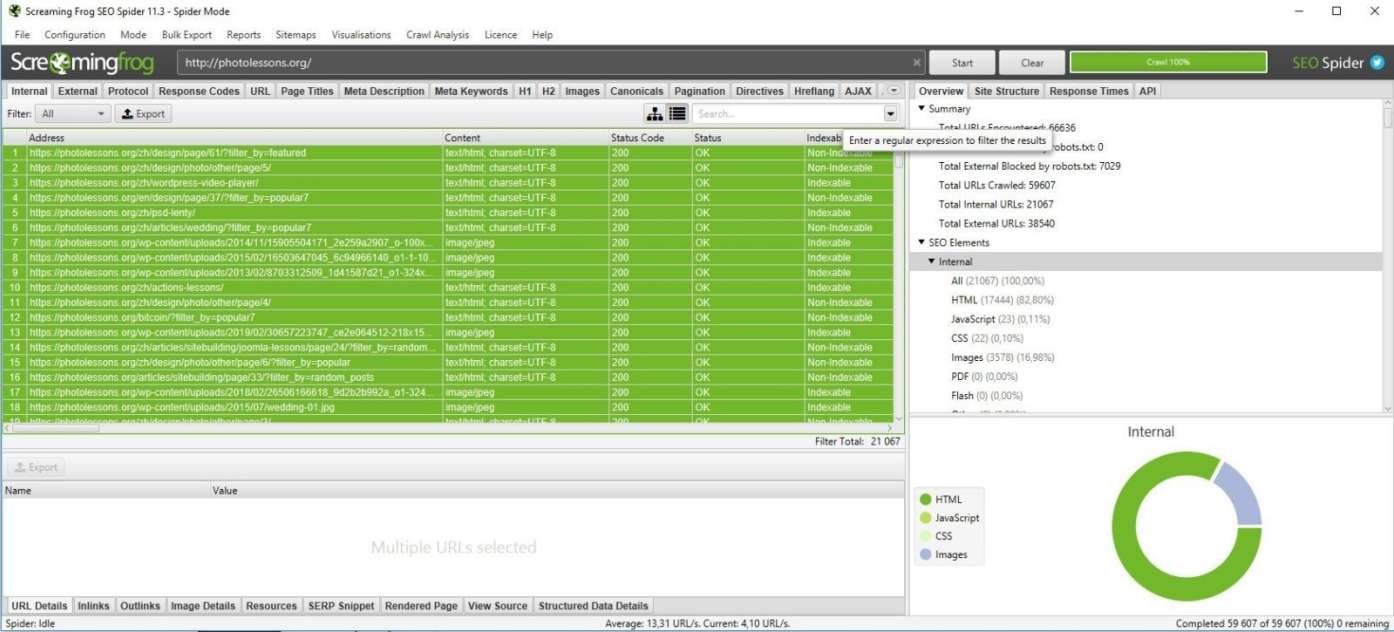This screenshot has height=632, width=1394.
Task: Switch to the Hreflang tab
Action: pos(814,91)
